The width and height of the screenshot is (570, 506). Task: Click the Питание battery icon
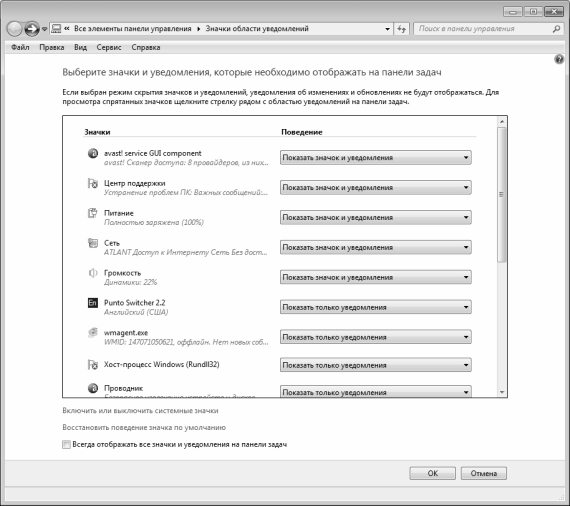click(x=93, y=213)
